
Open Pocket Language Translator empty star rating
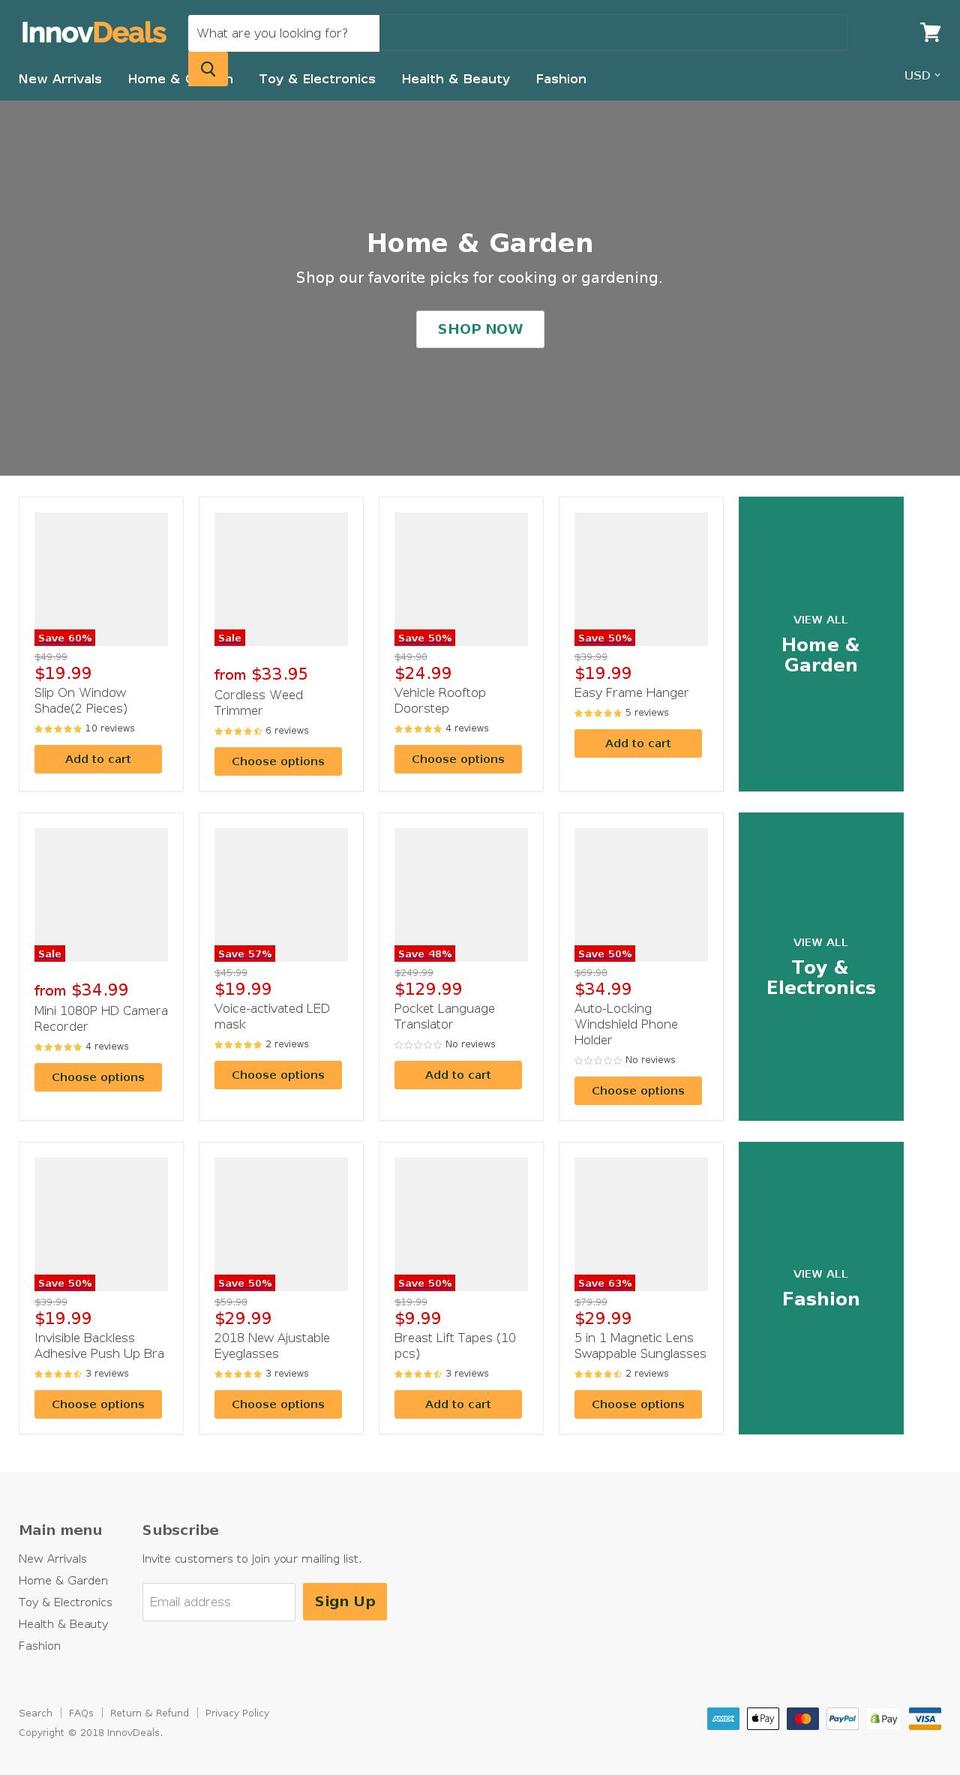(x=418, y=1045)
